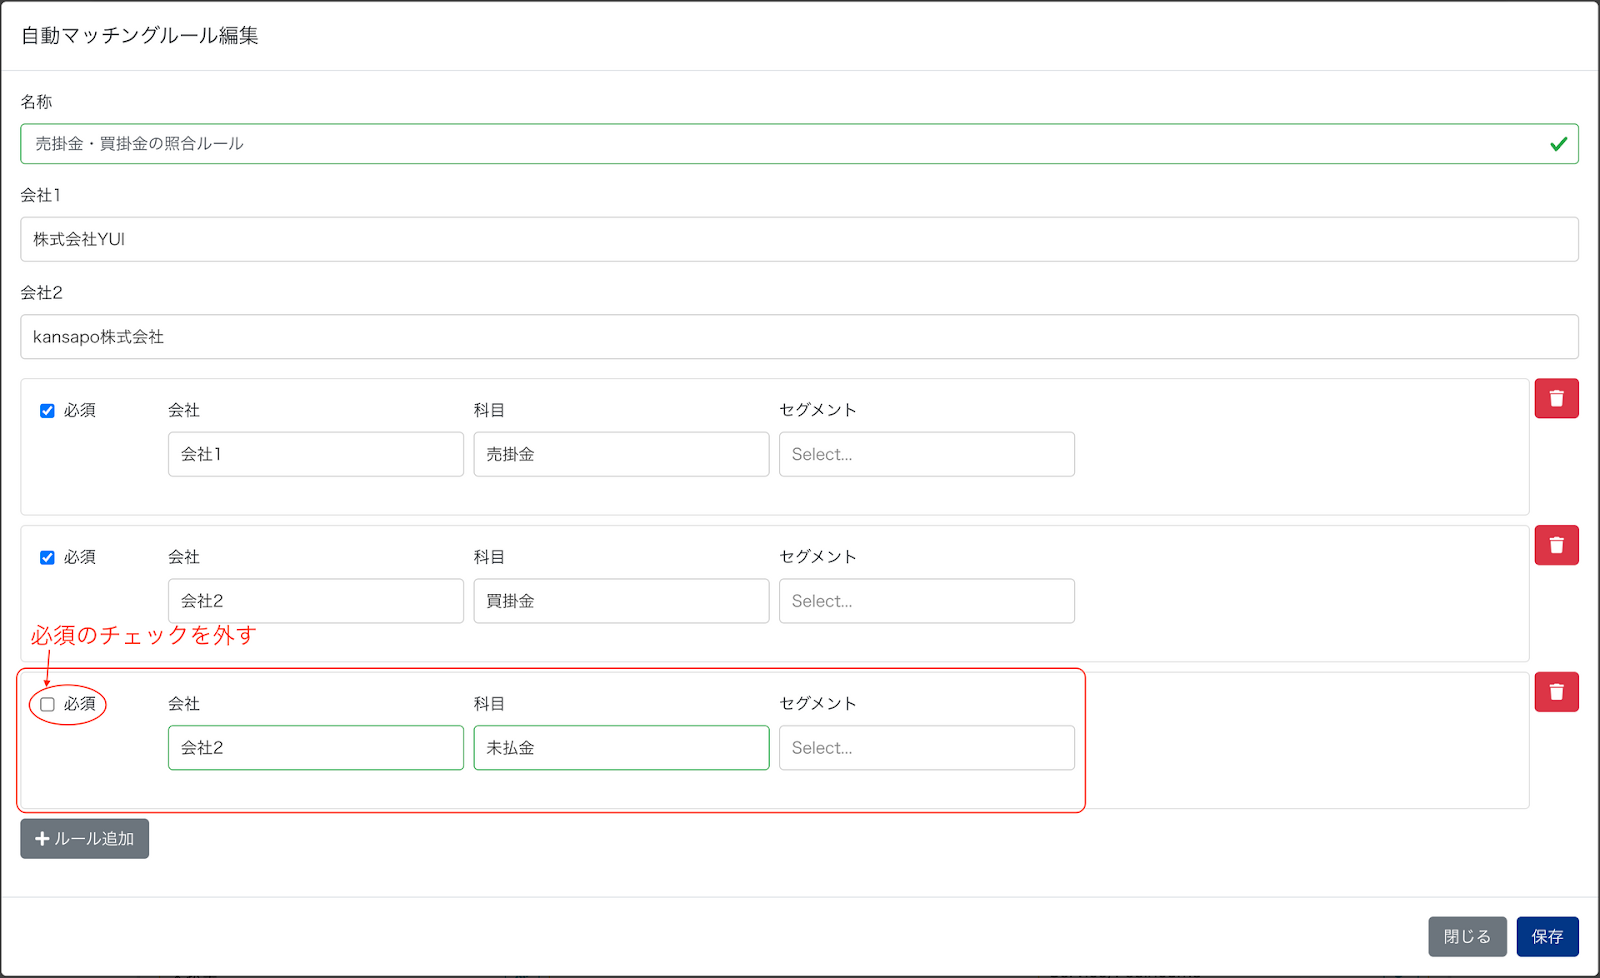Open 科目 dropdown showing 未払金
Image resolution: width=1600 pixels, height=978 pixels.
tap(621, 748)
